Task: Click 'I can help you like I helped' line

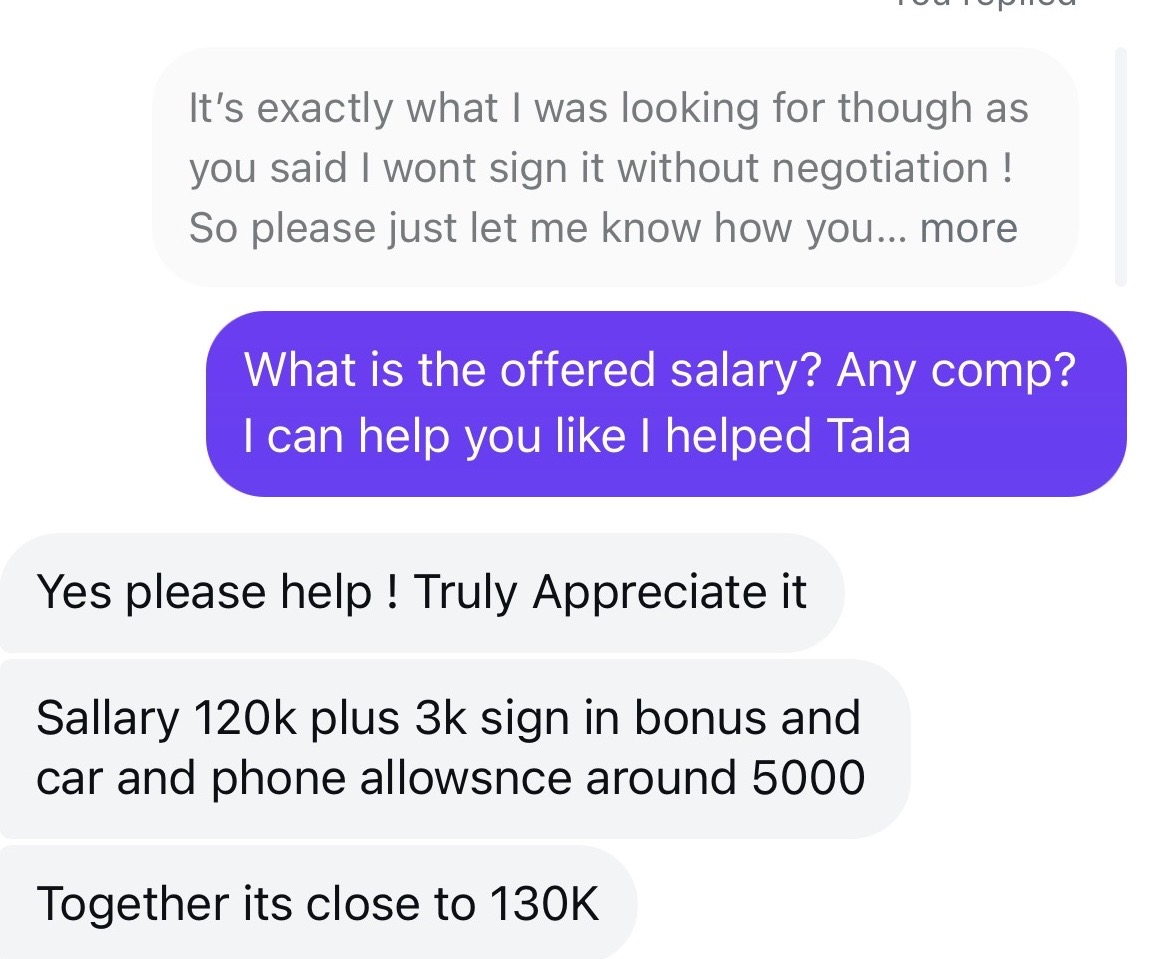Action: click(x=527, y=436)
